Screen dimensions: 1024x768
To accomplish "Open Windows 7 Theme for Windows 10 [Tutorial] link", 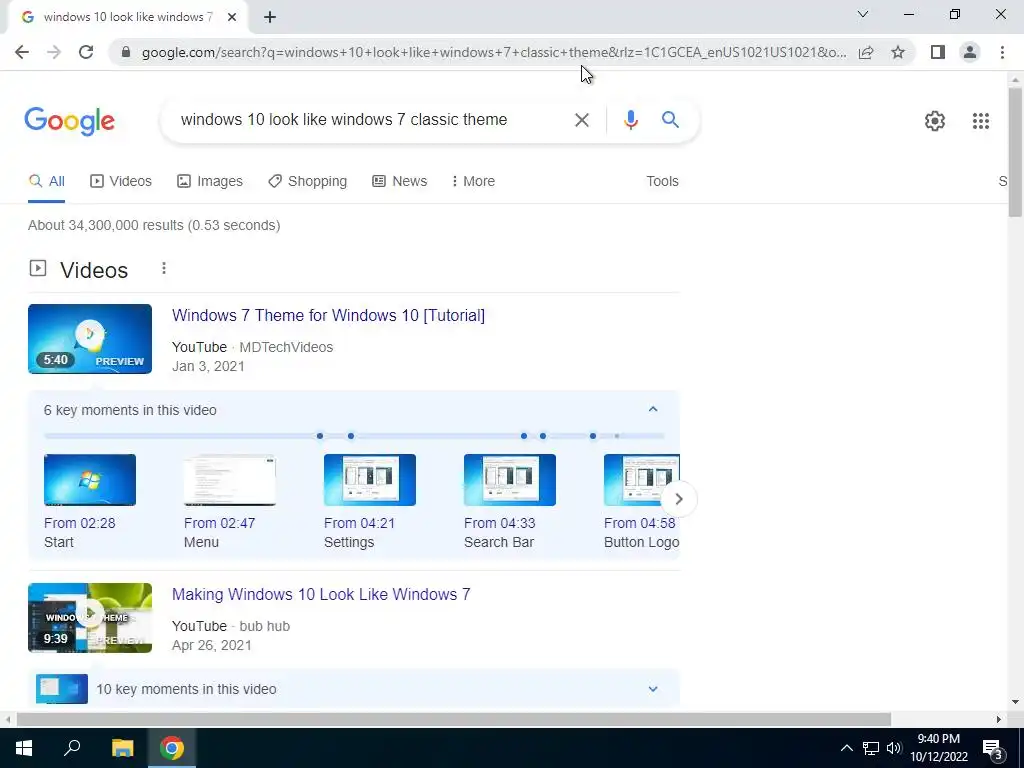I will tap(328, 315).
